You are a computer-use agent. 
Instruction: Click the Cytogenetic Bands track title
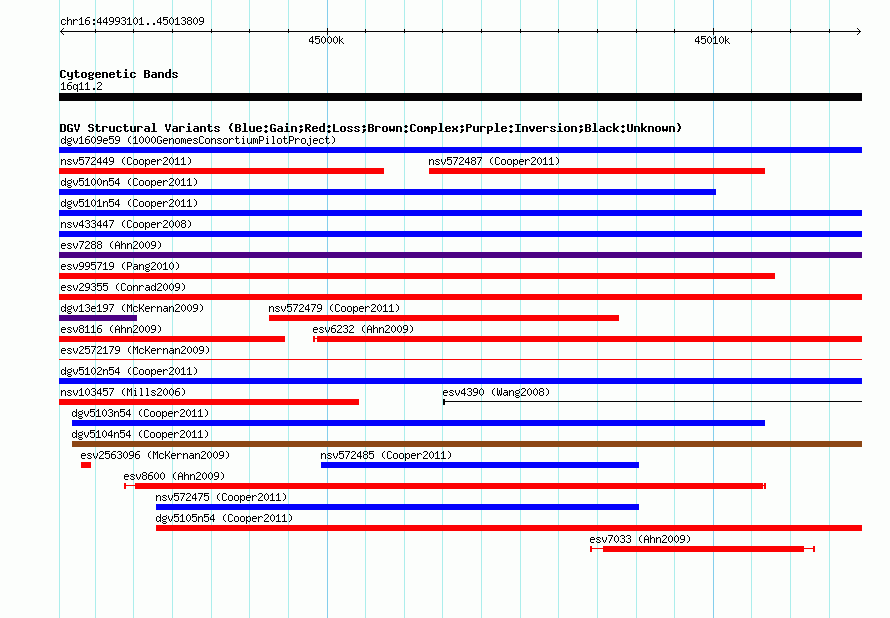pos(119,74)
